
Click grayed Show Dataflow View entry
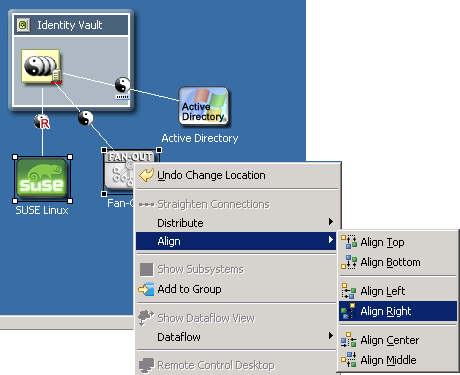tap(236, 318)
